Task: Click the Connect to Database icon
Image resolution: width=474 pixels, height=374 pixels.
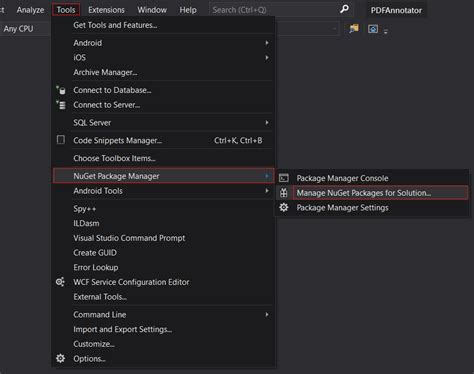Action: click(x=61, y=90)
